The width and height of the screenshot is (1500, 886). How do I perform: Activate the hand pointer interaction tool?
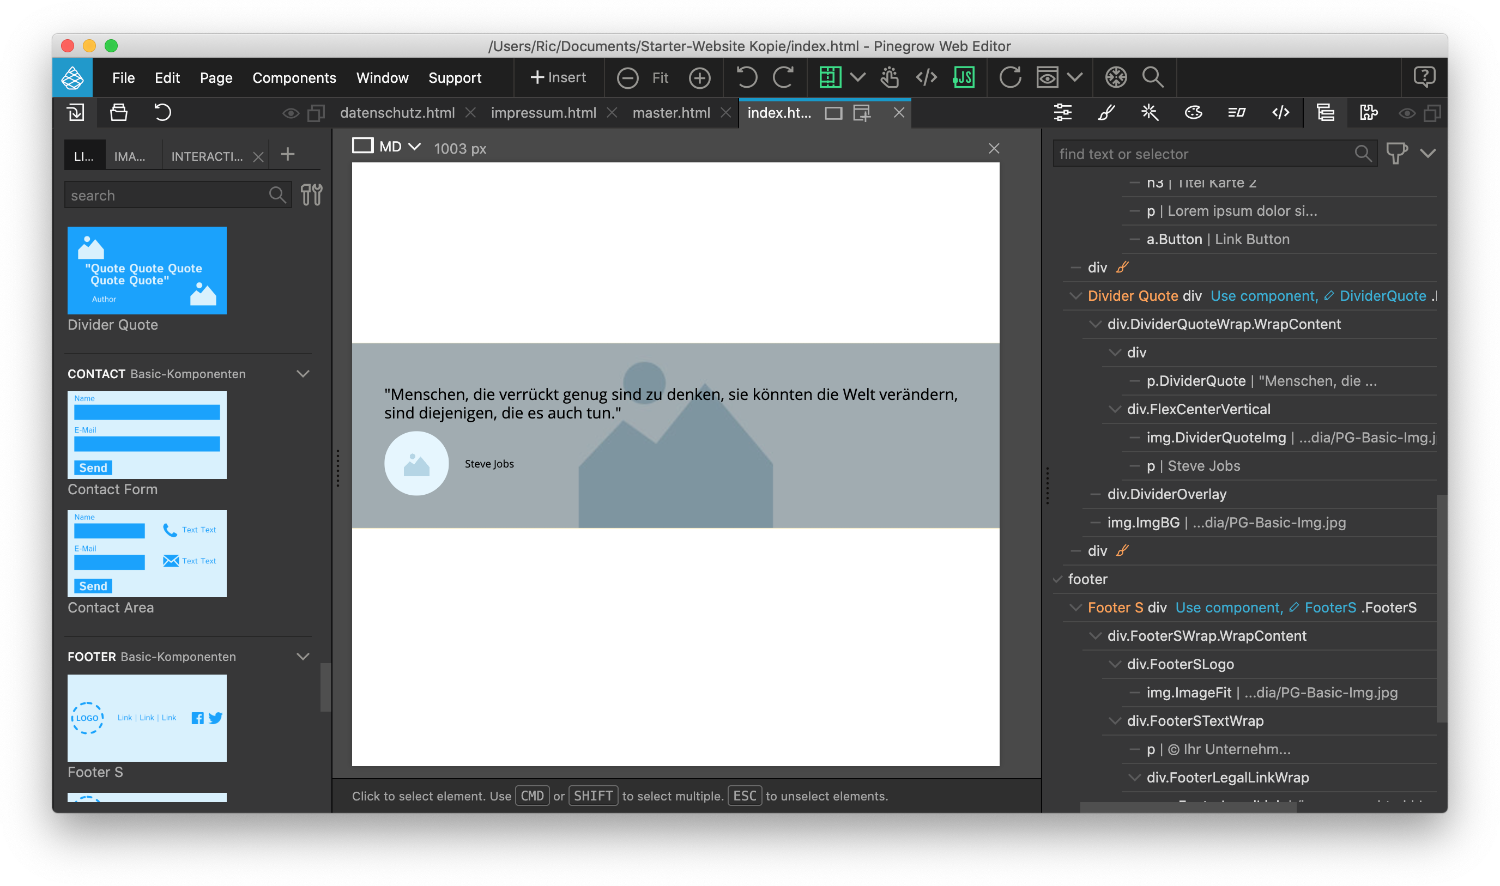pyautogui.click(x=890, y=77)
